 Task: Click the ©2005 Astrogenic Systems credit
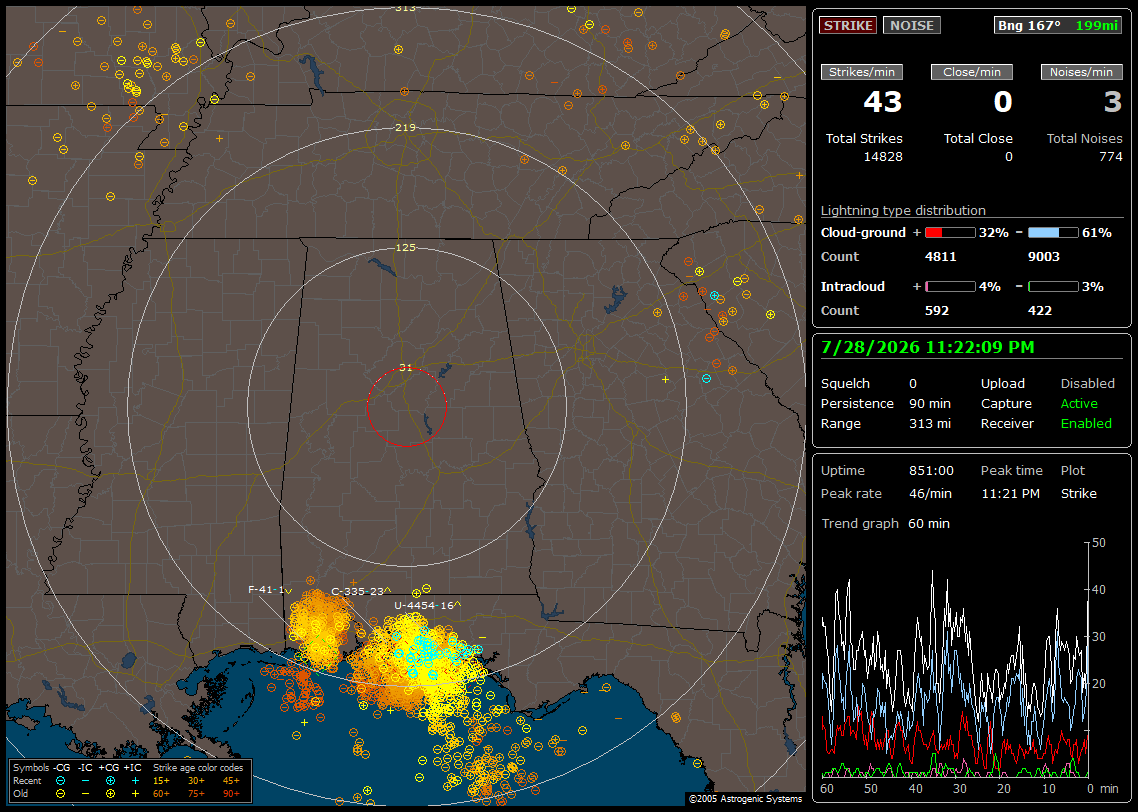[745, 799]
